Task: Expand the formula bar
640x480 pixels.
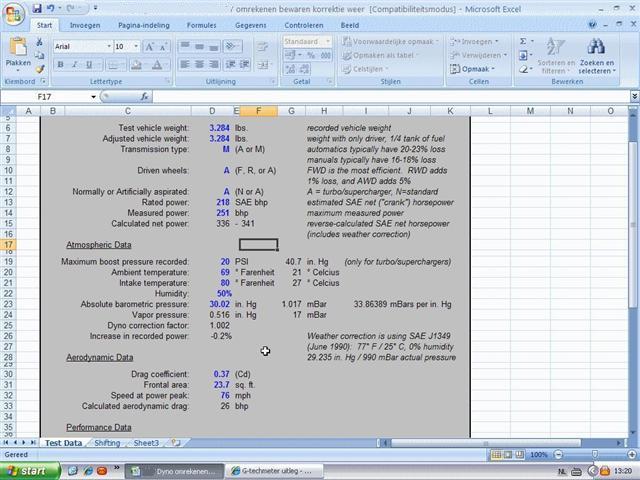Action: [x=634, y=97]
